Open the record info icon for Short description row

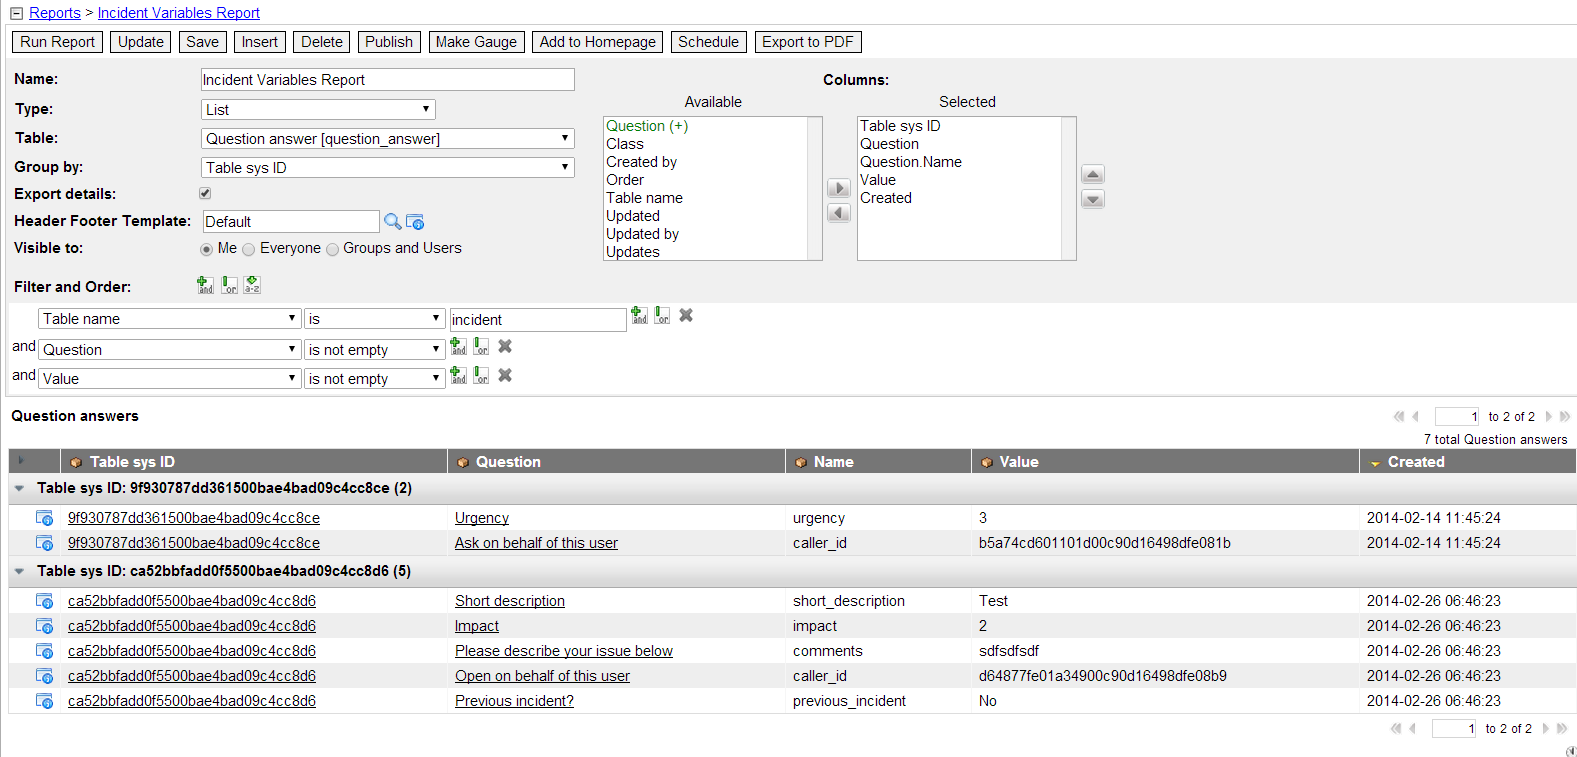44,601
